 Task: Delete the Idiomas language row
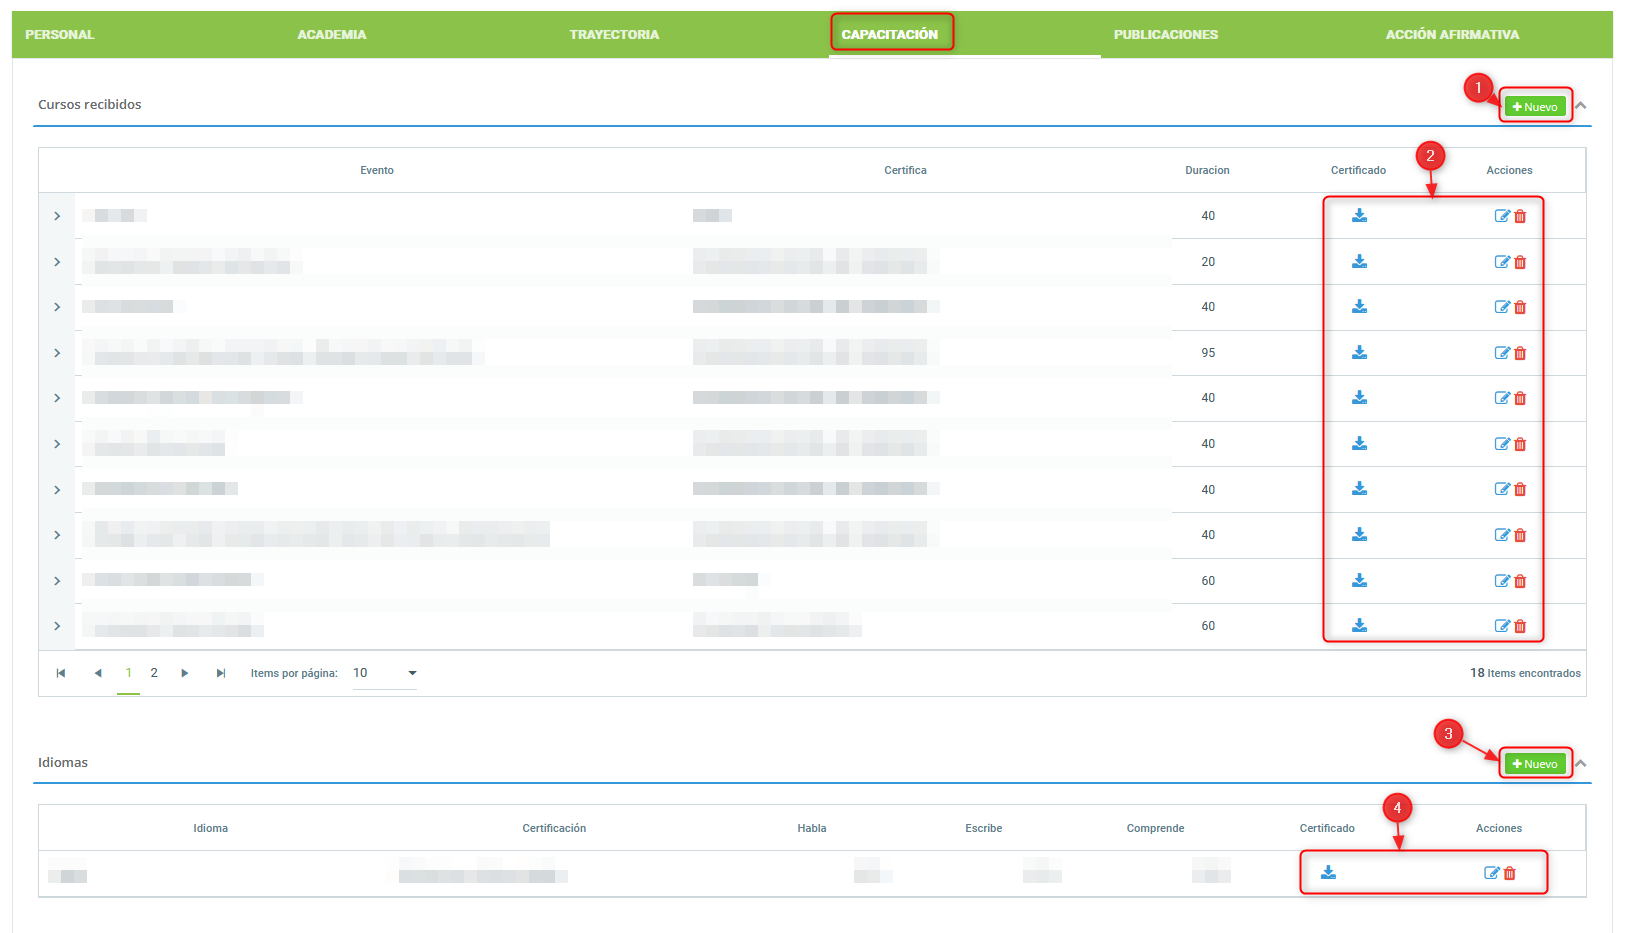tap(1510, 873)
